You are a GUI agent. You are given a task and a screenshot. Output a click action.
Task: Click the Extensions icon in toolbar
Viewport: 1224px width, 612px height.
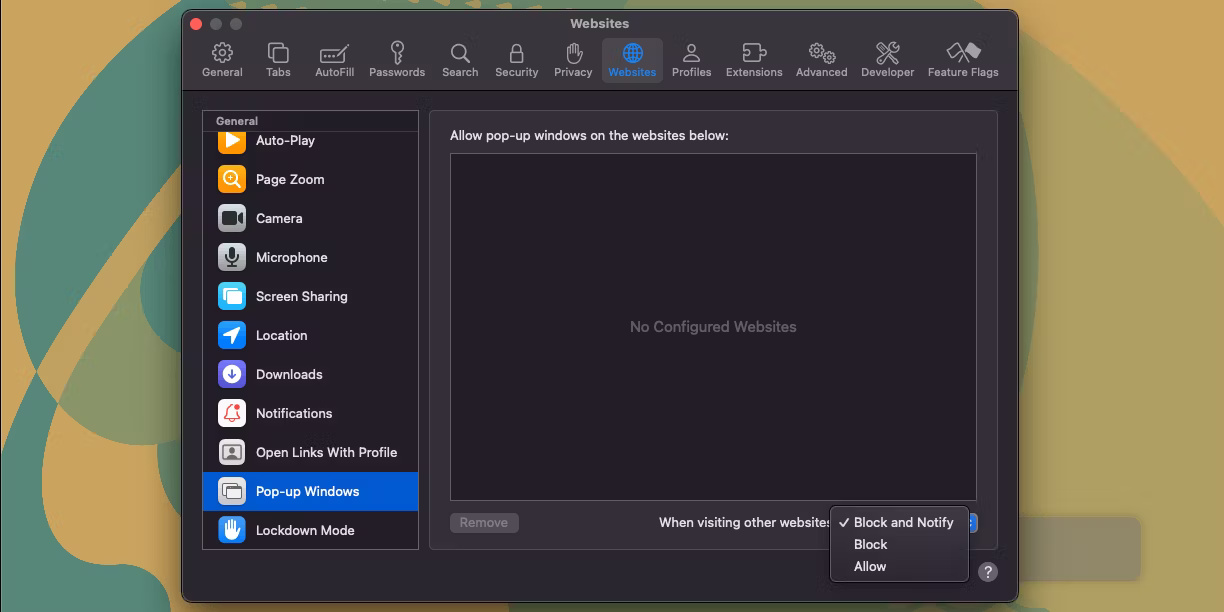click(x=754, y=57)
